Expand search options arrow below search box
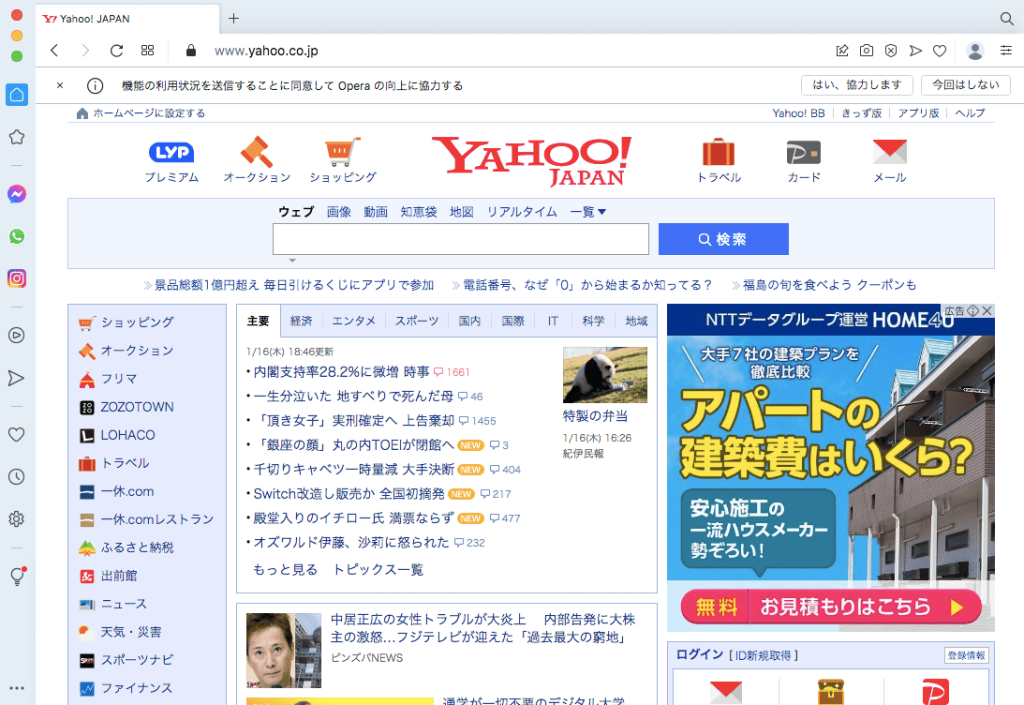Image resolution: width=1024 pixels, height=705 pixels. [x=293, y=260]
